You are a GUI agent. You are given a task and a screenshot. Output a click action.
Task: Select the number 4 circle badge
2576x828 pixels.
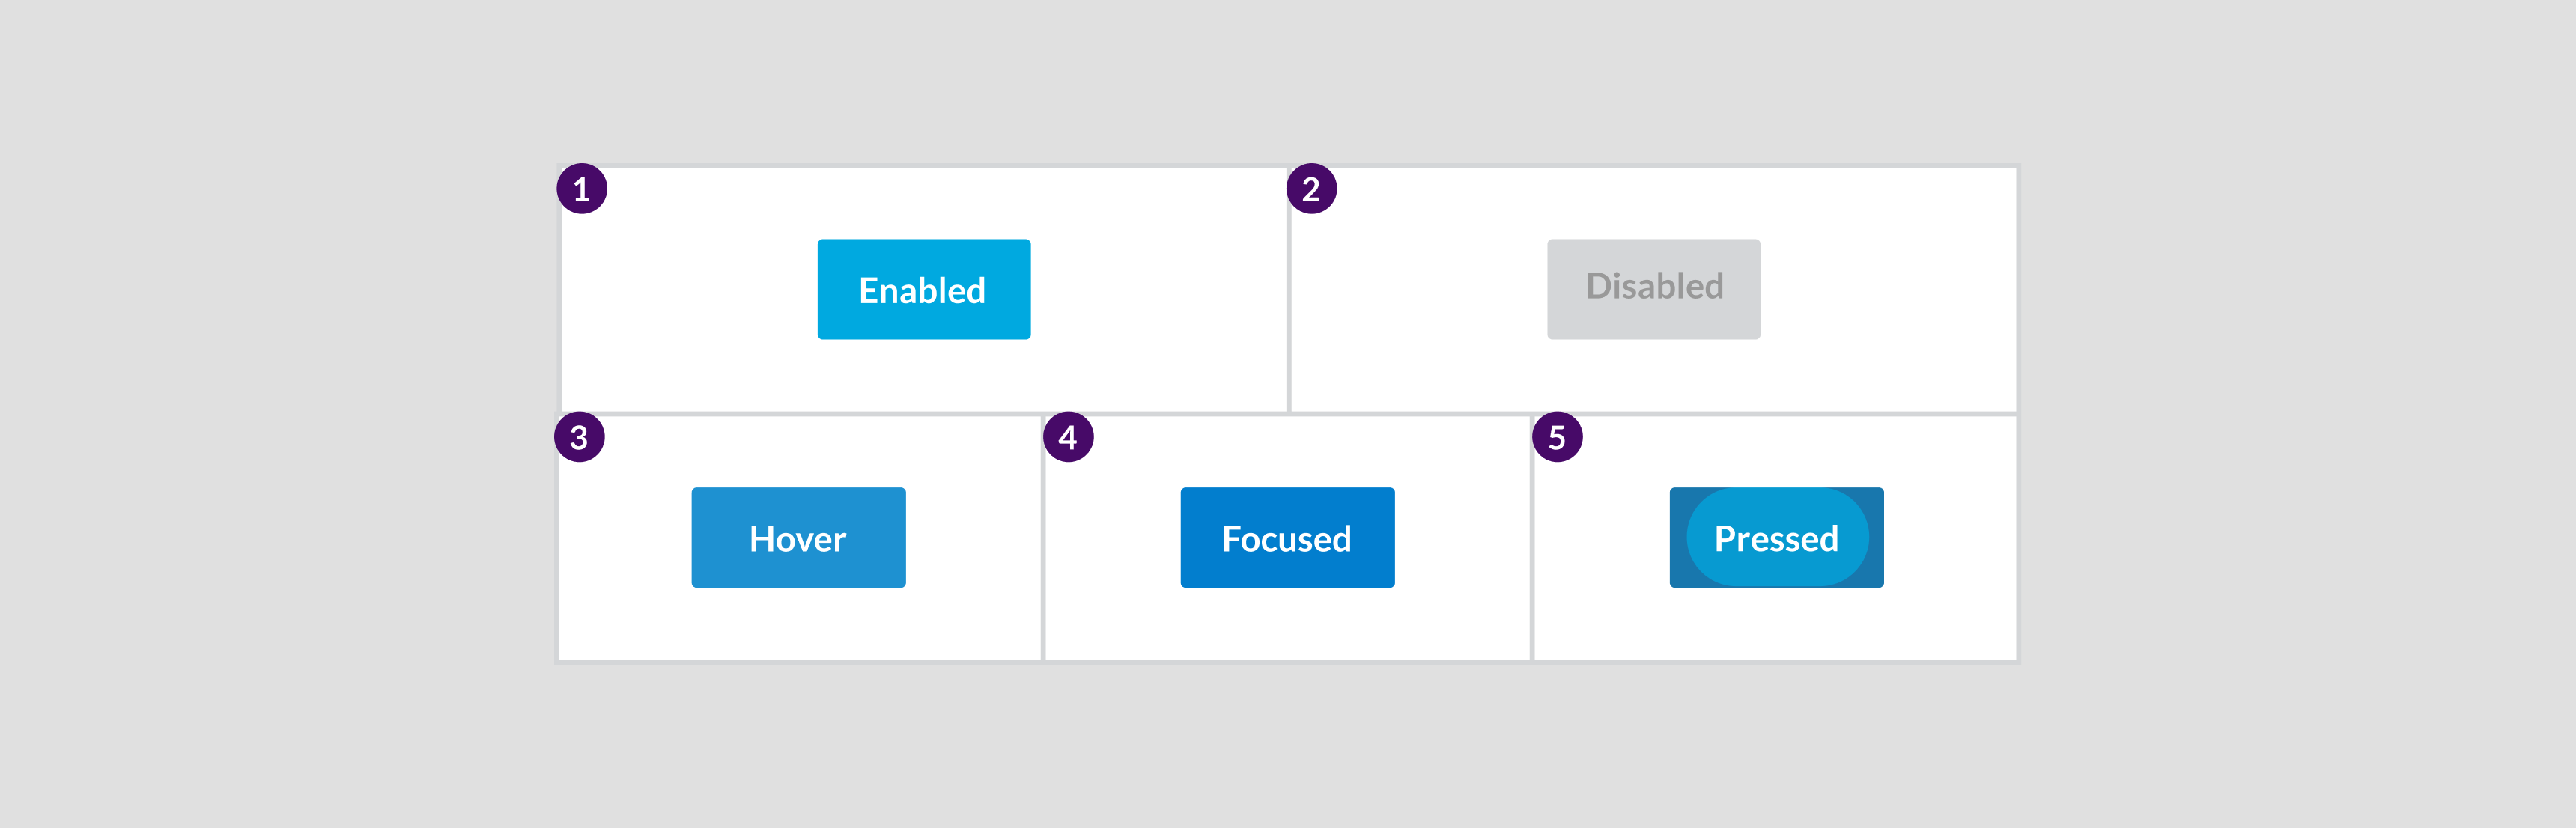pos(1068,437)
